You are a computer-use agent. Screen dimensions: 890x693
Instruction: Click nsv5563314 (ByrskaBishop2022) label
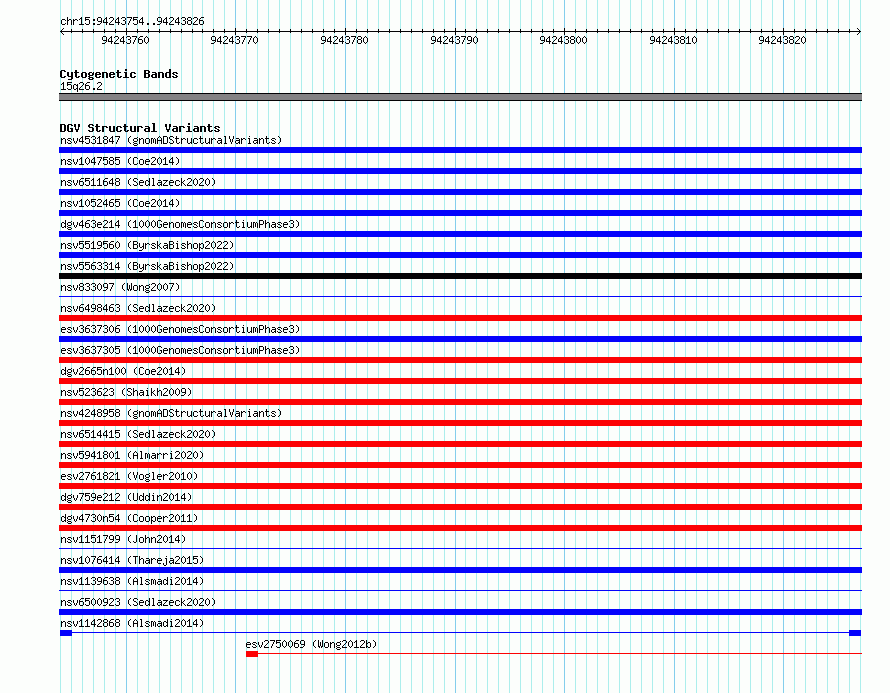pyautogui.click(x=147, y=266)
